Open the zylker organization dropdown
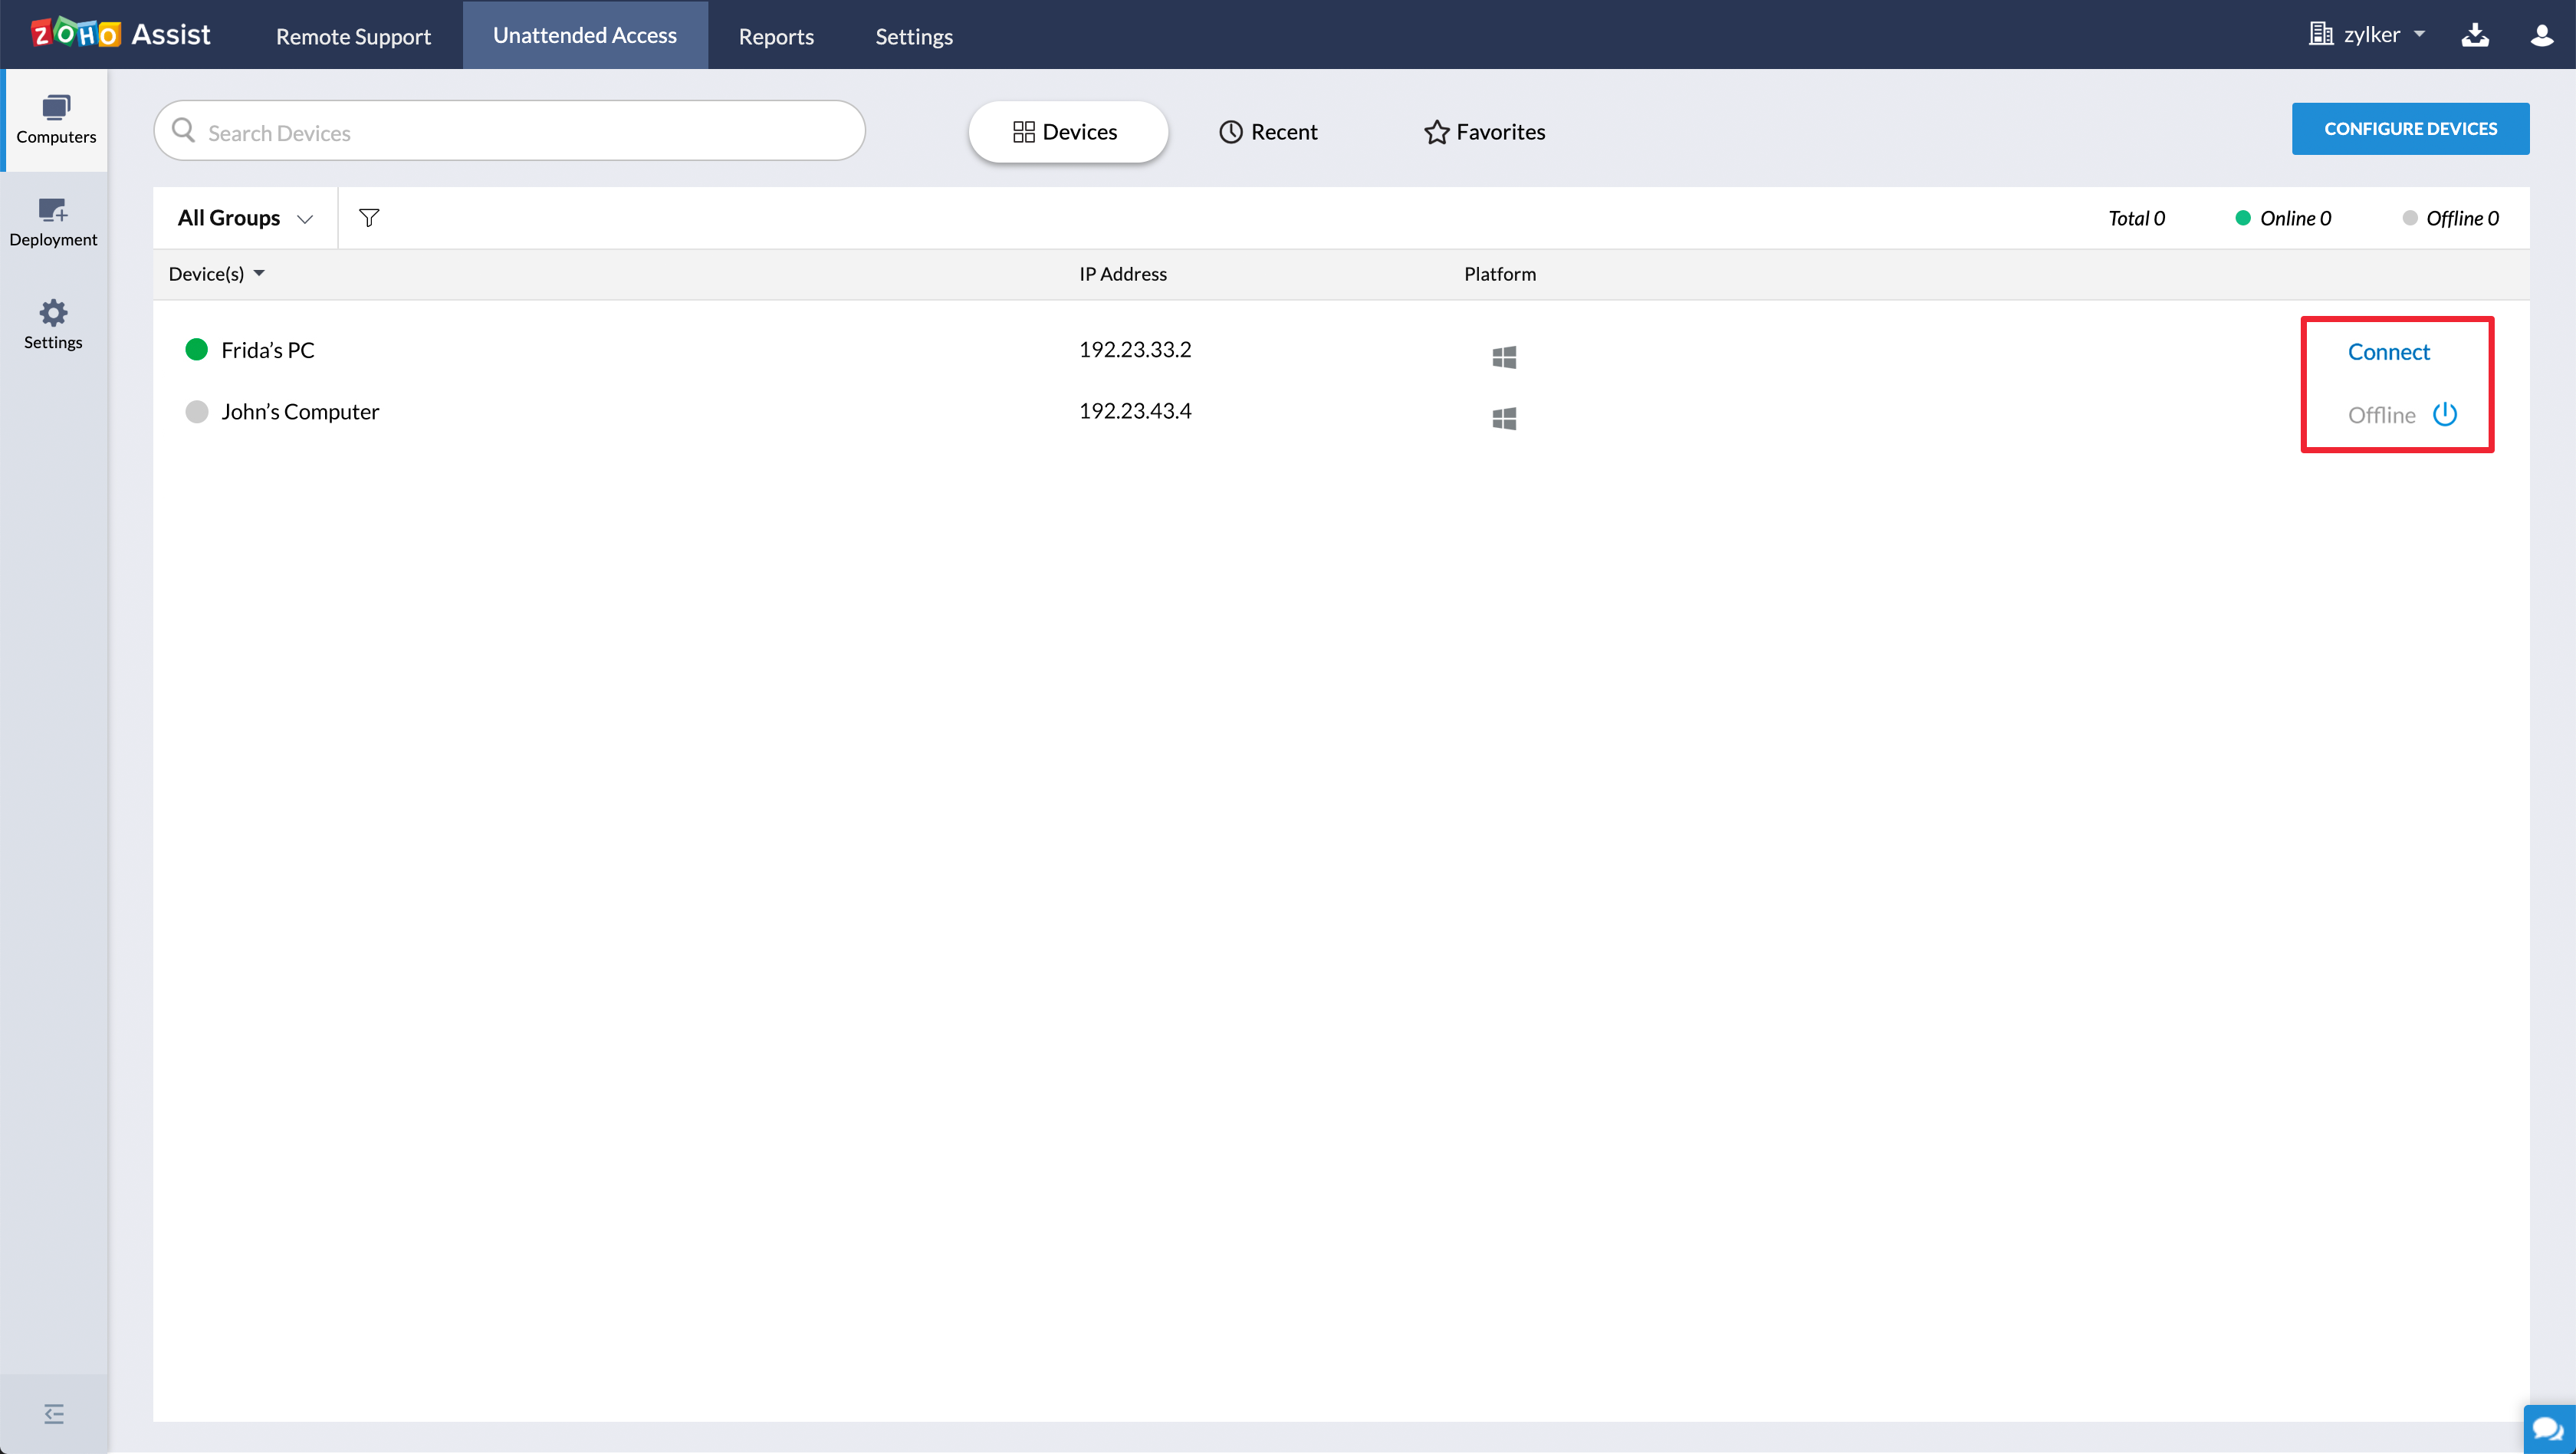The image size is (2576, 1454). 2367,35
